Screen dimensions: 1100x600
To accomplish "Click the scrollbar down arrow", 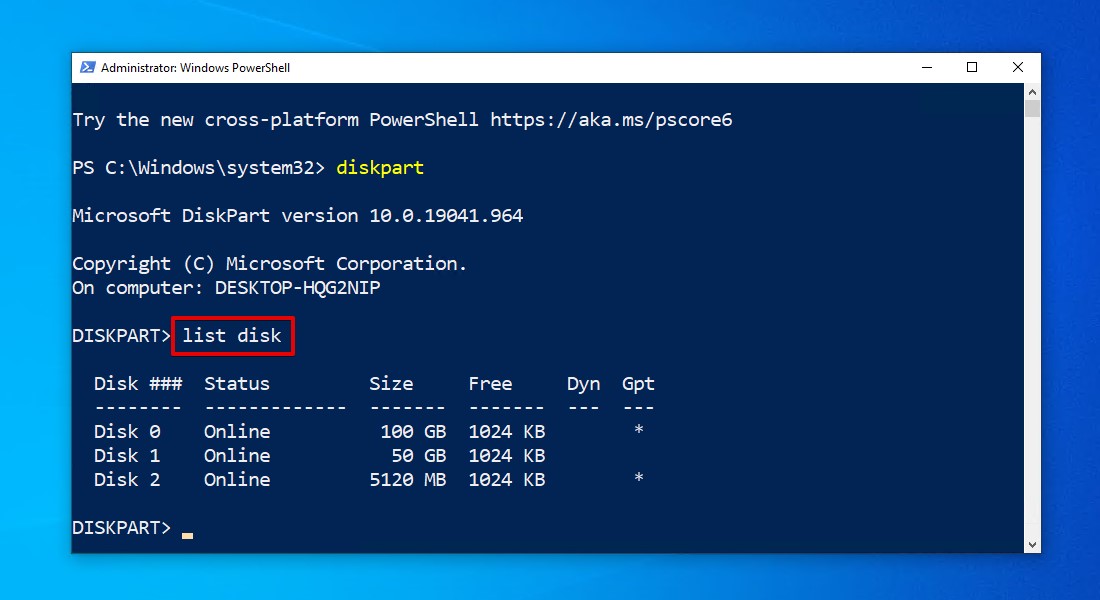I will [1032, 545].
